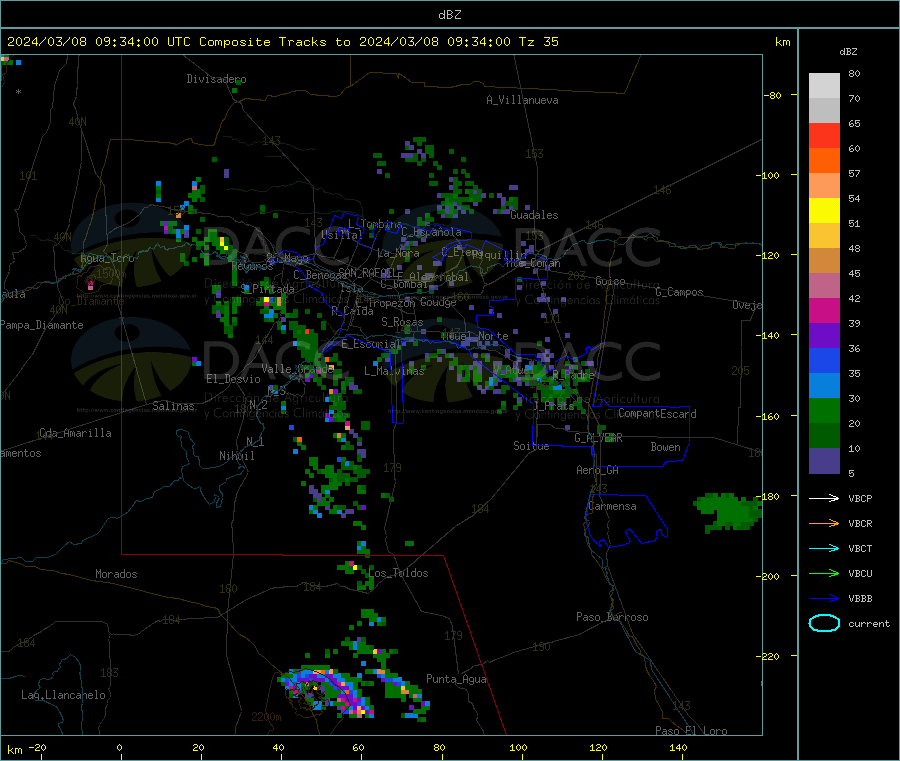Click the white VBCP arrow legend icon
900x761 pixels.
(824, 498)
